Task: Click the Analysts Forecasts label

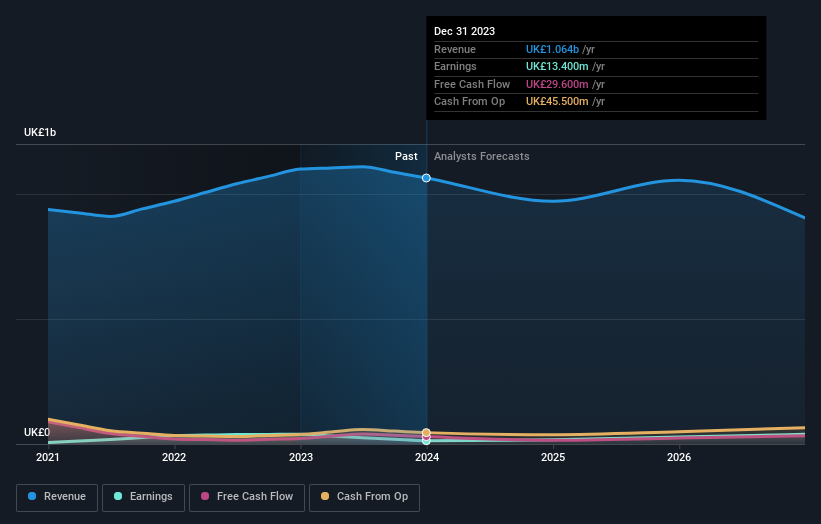Action: coord(482,156)
